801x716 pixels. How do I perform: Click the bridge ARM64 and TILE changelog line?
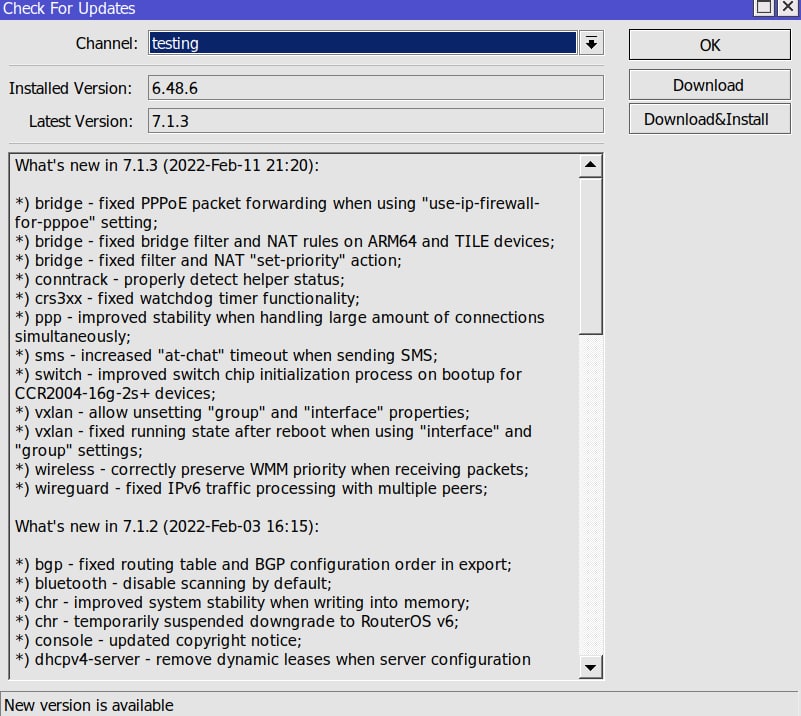[285, 241]
